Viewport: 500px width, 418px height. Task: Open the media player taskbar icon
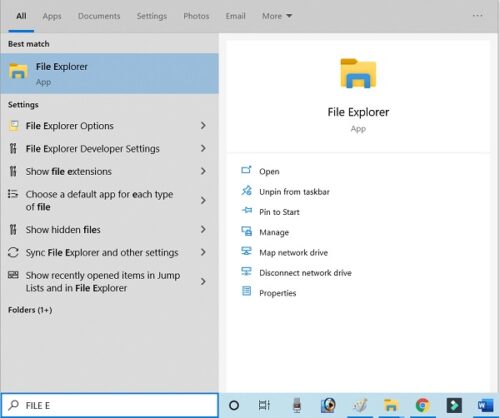point(328,405)
